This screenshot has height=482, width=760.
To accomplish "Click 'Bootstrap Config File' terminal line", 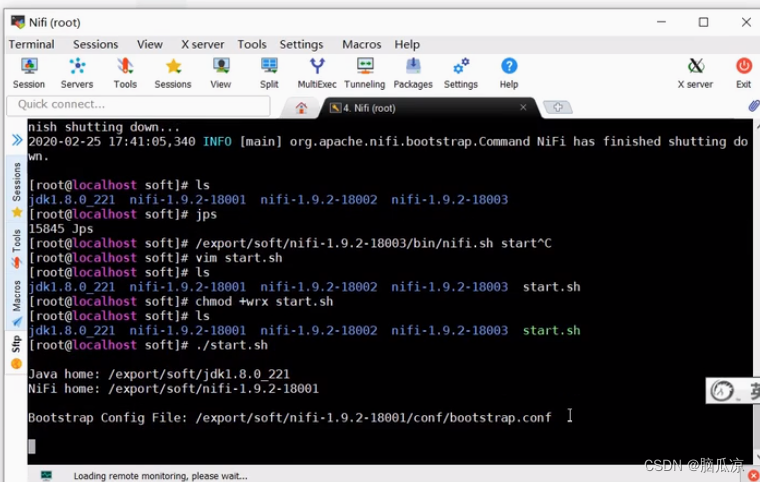I will (x=290, y=418).
